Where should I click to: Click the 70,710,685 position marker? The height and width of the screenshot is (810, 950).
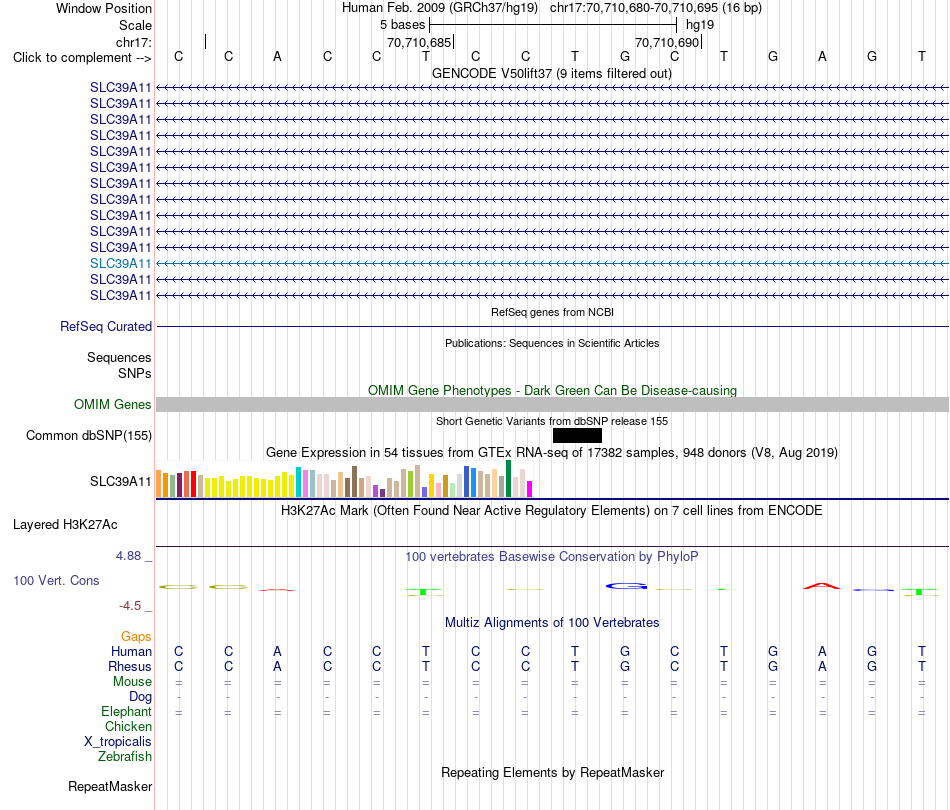pos(419,42)
